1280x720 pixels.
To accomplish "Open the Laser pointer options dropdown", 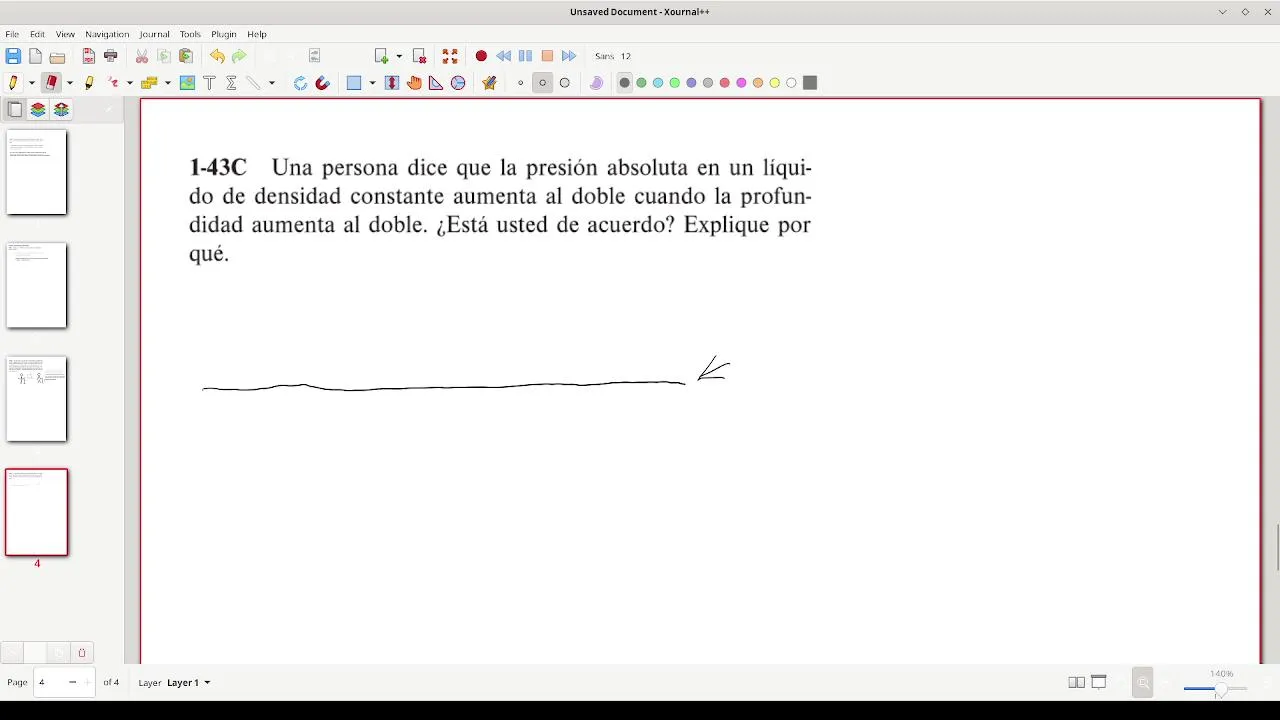I will (x=129, y=83).
